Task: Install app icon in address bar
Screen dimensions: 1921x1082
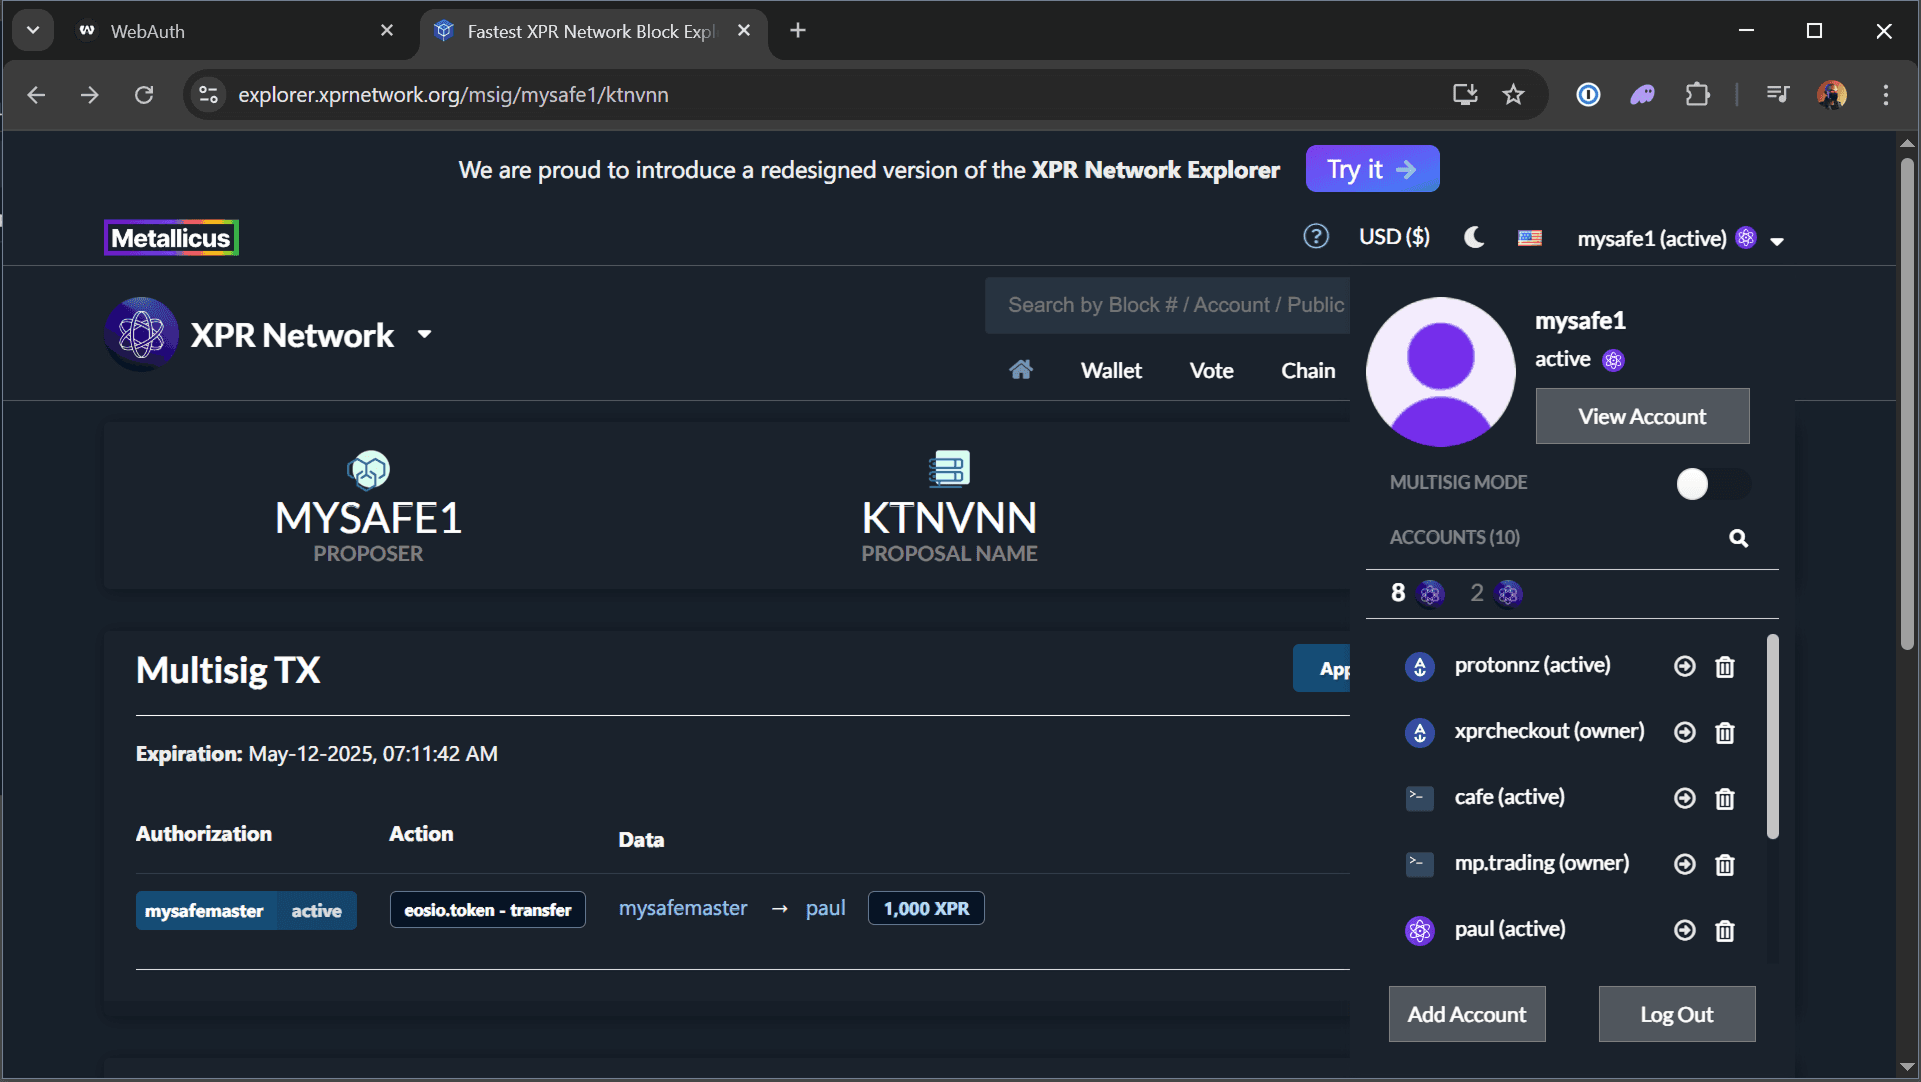Action: point(1465,94)
